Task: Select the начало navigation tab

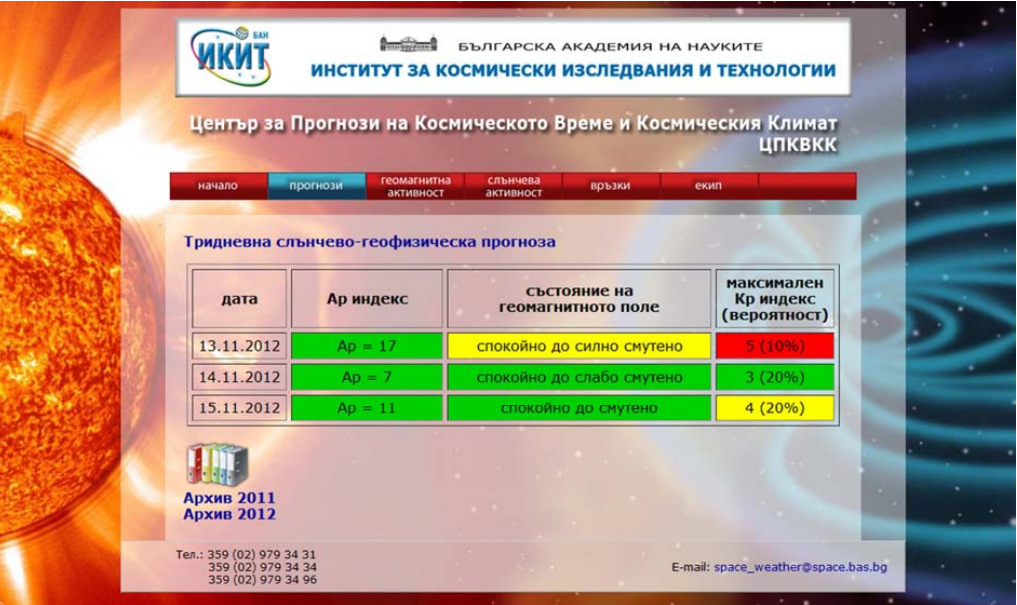Action: (218, 185)
